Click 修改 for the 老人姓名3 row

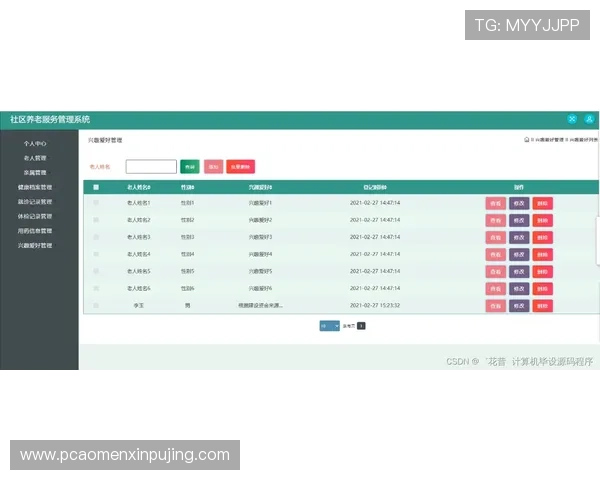point(518,237)
